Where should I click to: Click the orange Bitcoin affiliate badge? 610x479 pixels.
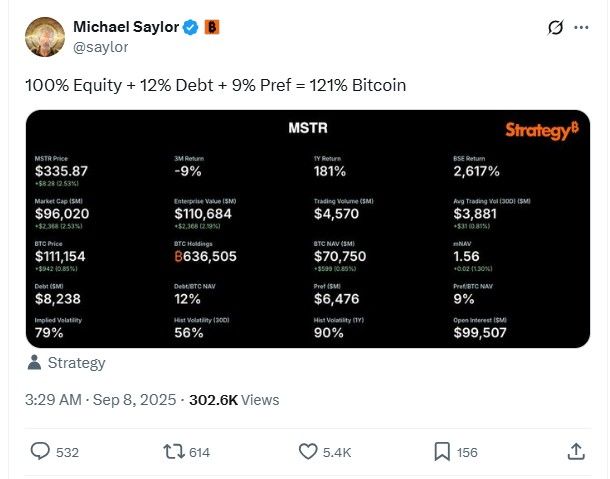pyautogui.click(x=212, y=27)
